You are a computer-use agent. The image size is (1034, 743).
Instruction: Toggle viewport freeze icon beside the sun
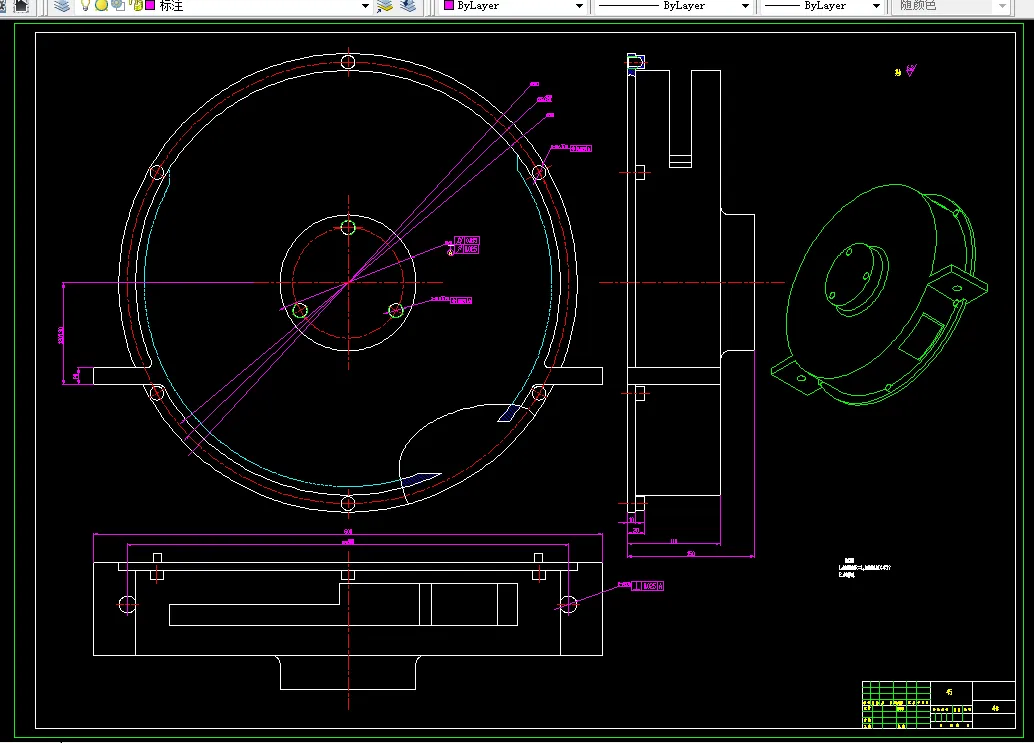point(118,6)
